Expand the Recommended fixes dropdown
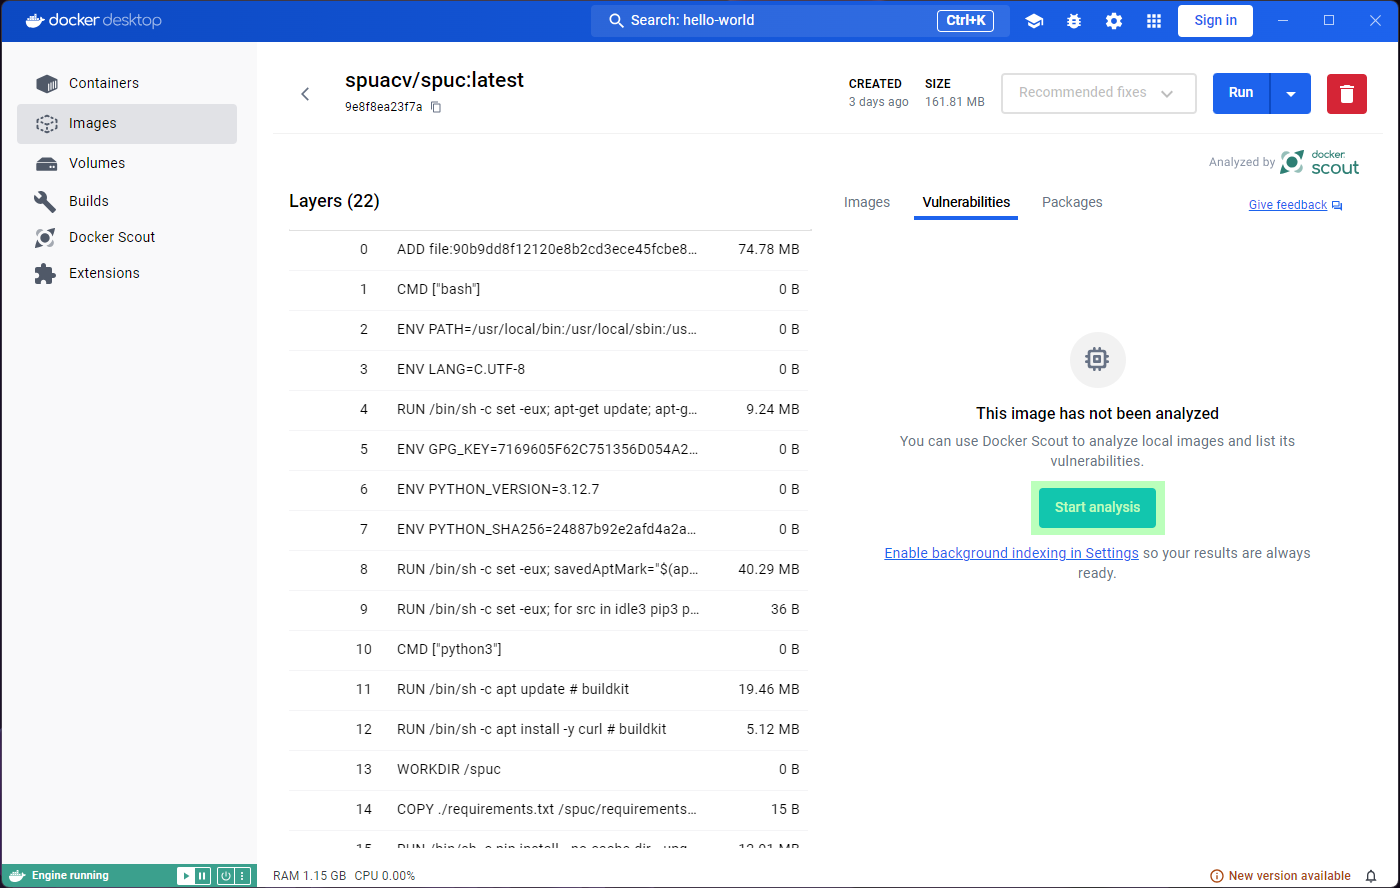The image size is (1400, 888). pos(1098,93)
